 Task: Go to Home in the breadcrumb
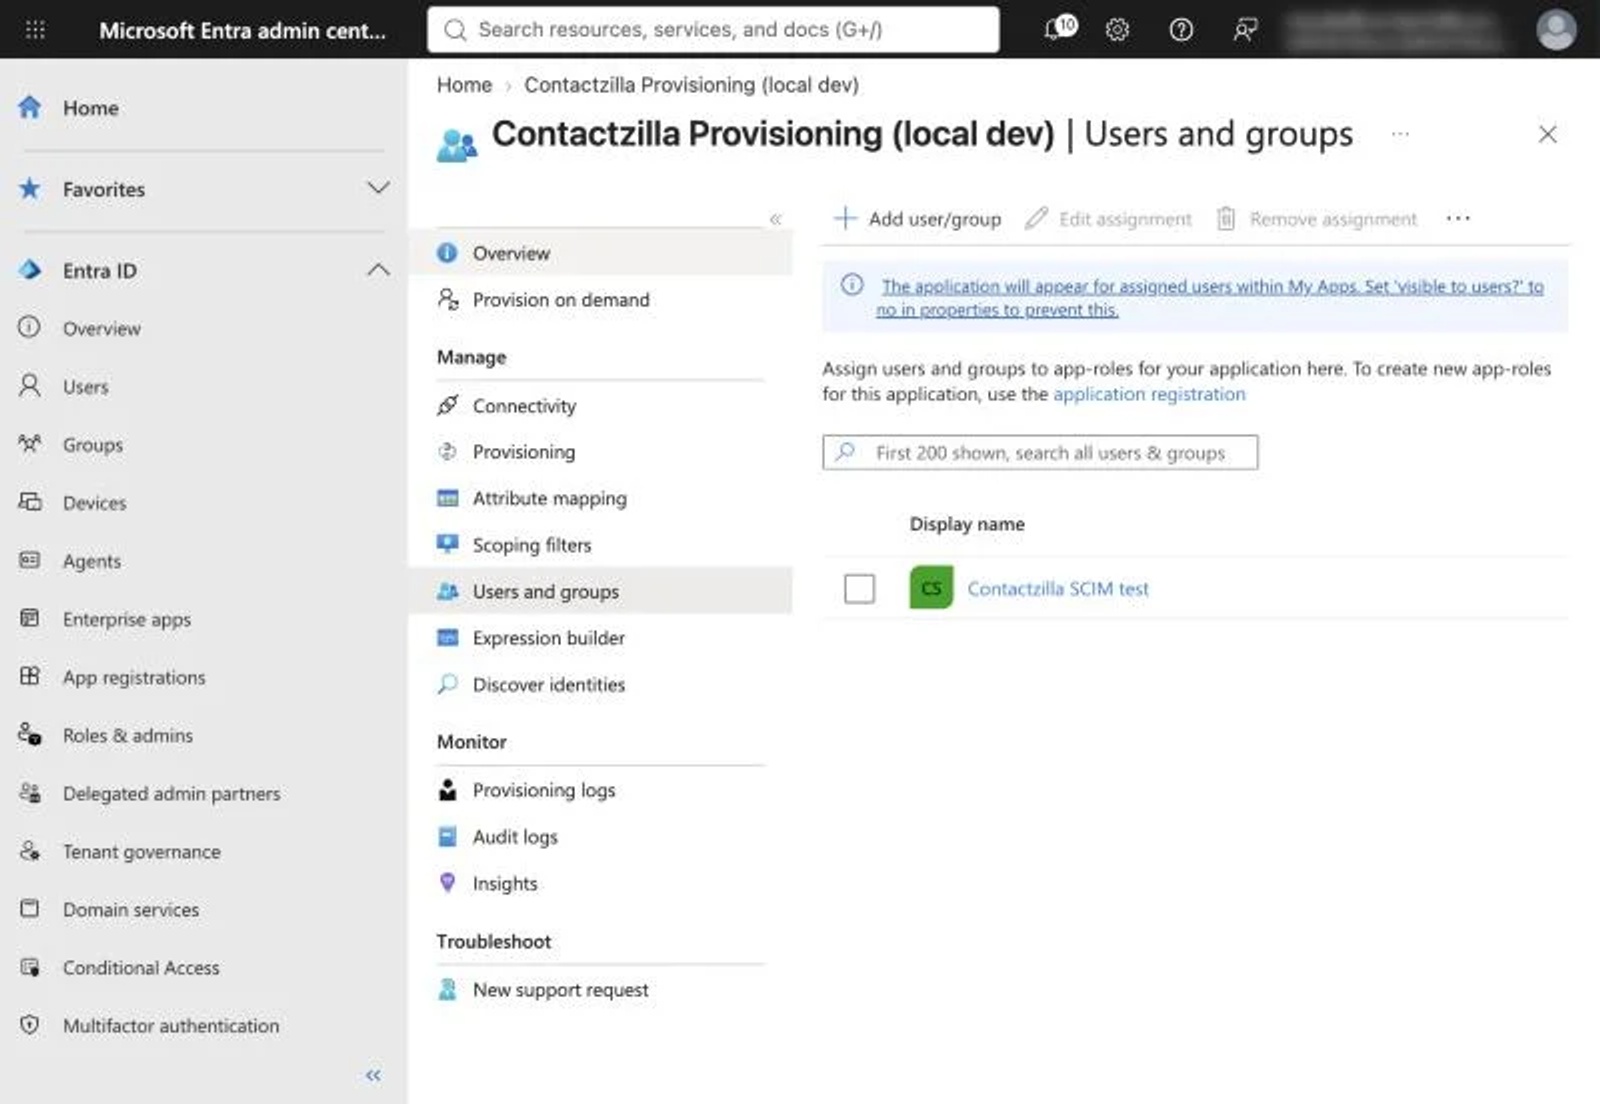464,85
